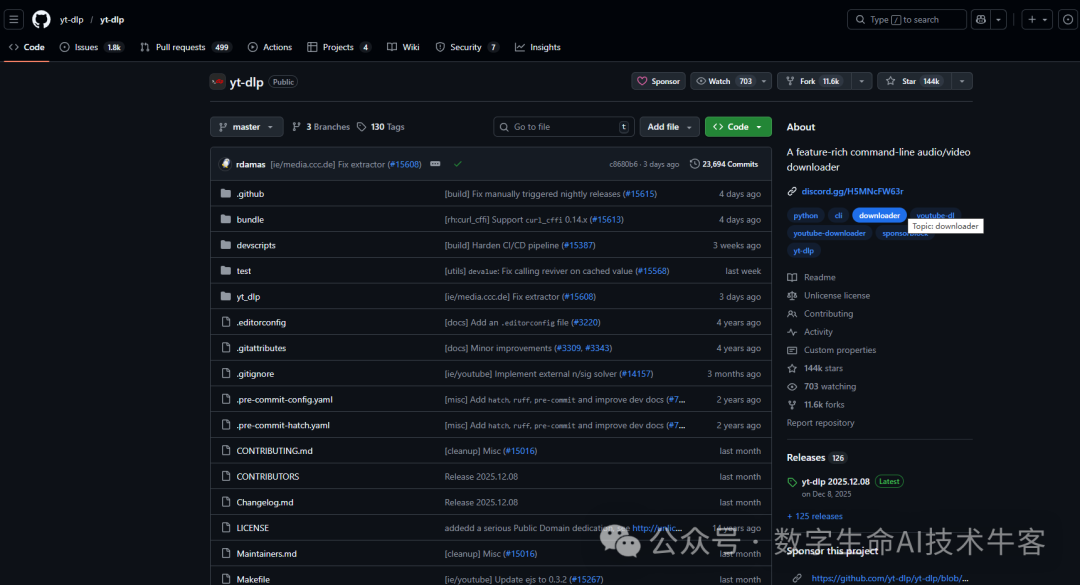This screenshot has height=585, width=1080.
Task: Open the Add file dropdown
Action: pyautogui.click(x=669, y=127)
